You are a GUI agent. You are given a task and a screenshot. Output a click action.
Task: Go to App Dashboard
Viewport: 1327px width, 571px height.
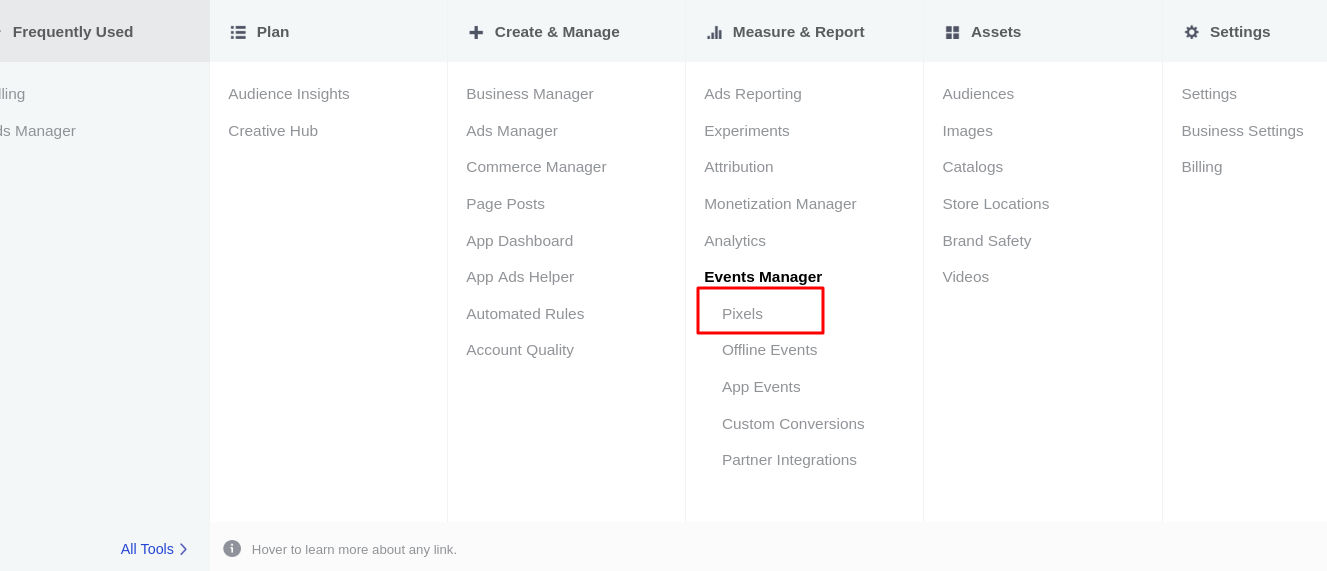[520, 241]
